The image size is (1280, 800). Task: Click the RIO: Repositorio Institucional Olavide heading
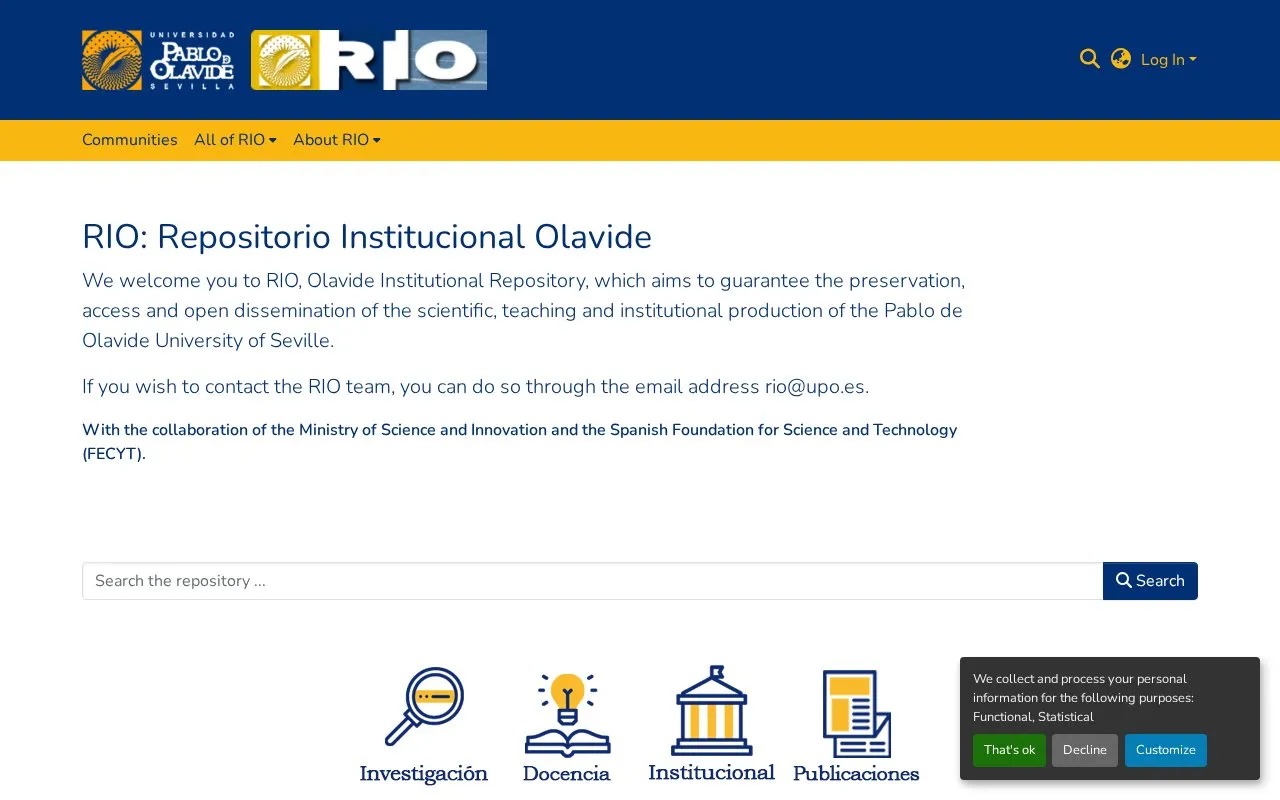(367, 237)
